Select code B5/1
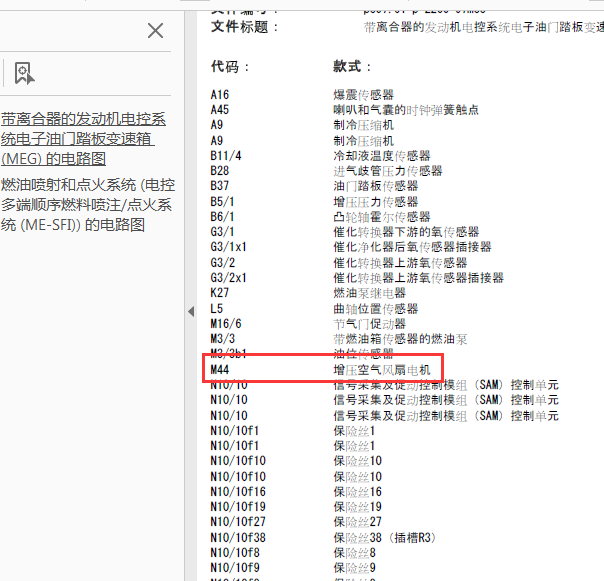Screen dimensions: 604x581 point(222,202)
